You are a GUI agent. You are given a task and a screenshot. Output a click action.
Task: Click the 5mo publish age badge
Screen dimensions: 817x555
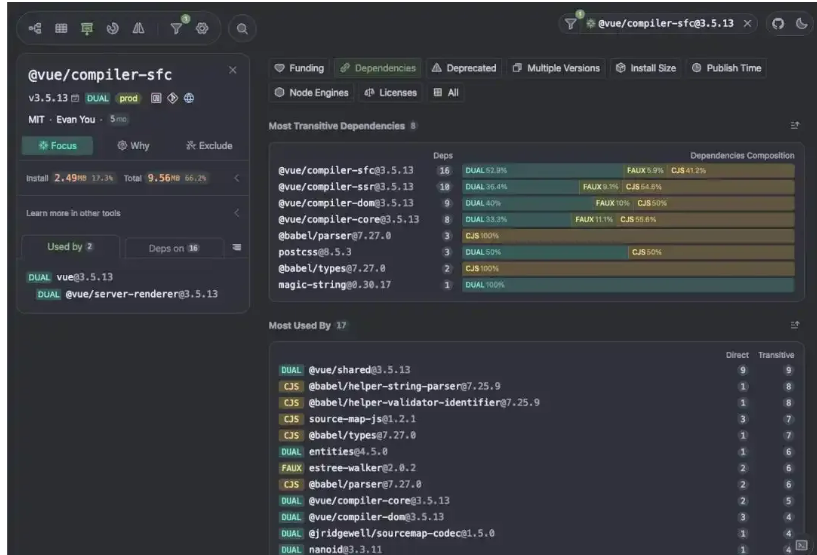pos(118,119)
